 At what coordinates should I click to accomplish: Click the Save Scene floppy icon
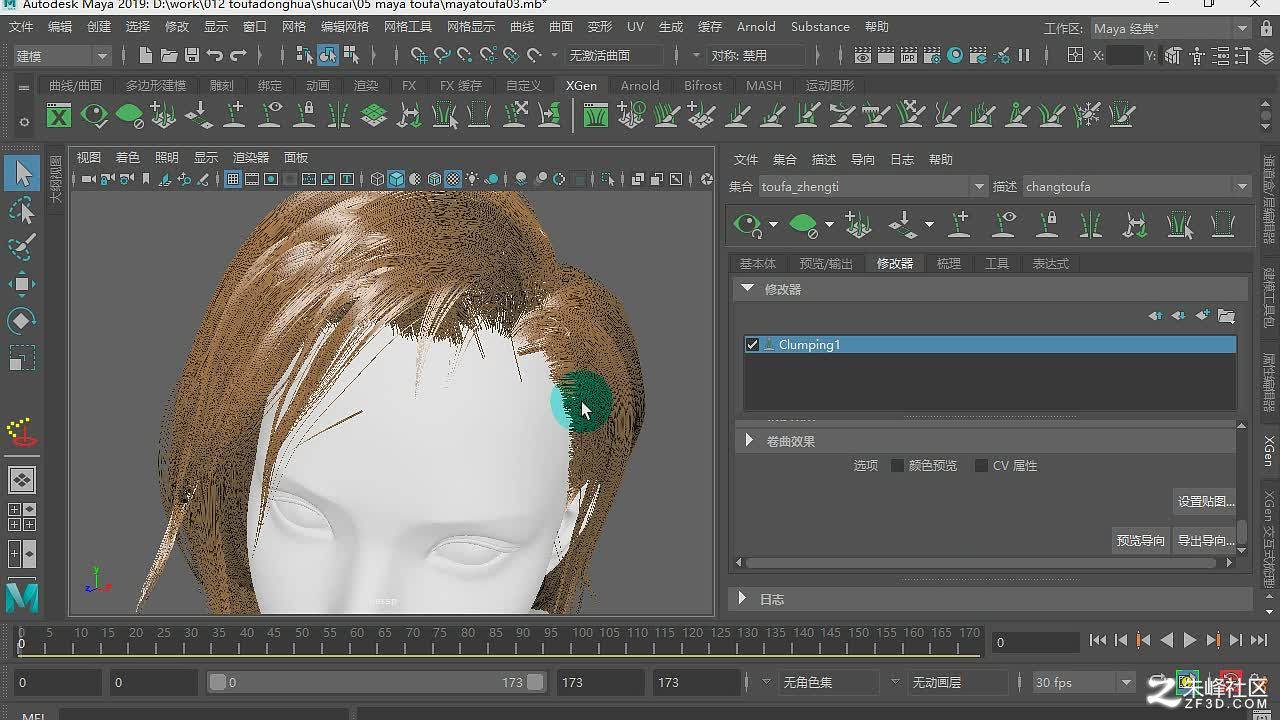(x=192, y=56)
